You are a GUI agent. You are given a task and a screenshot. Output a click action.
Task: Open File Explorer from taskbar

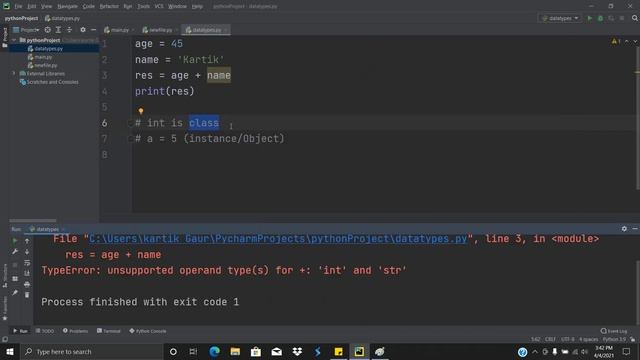tap(235, 351)
